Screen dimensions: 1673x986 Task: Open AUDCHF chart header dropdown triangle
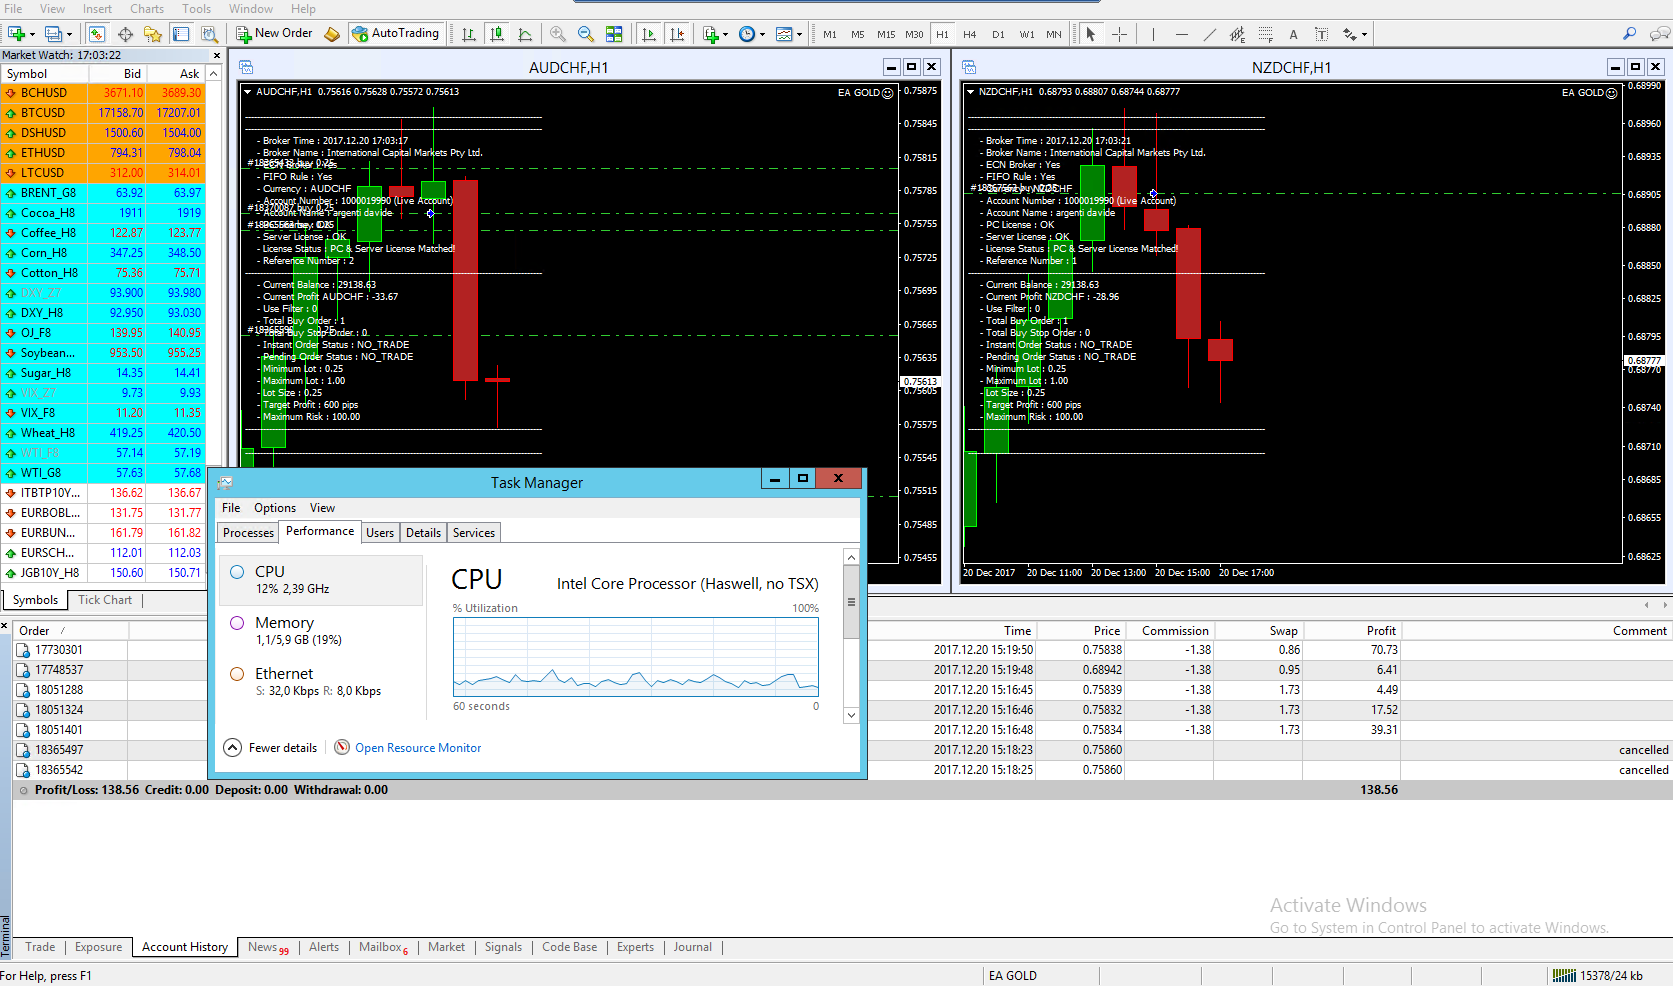[247, 92]
